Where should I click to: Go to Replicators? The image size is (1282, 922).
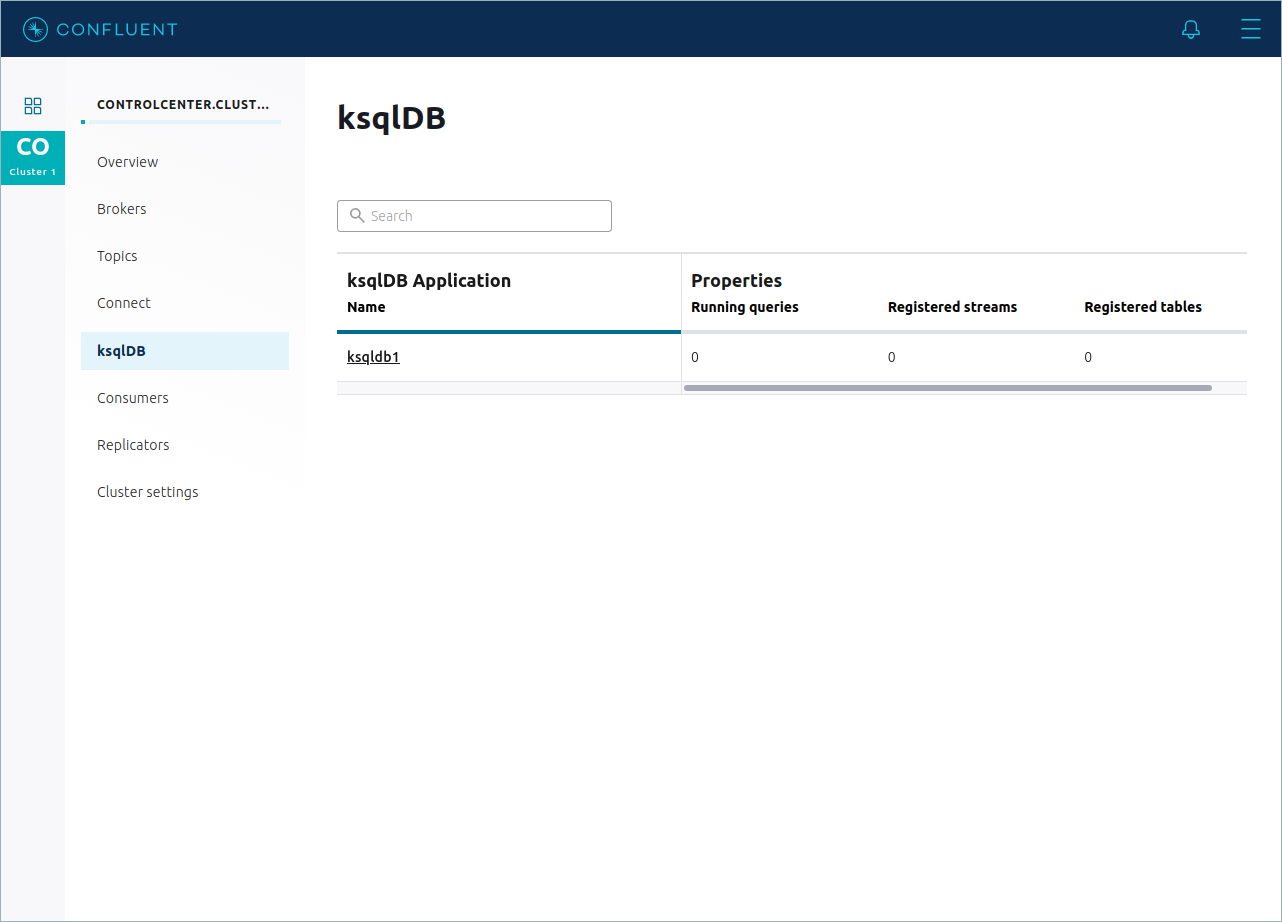pyautogui.click(x=133, y=445)
